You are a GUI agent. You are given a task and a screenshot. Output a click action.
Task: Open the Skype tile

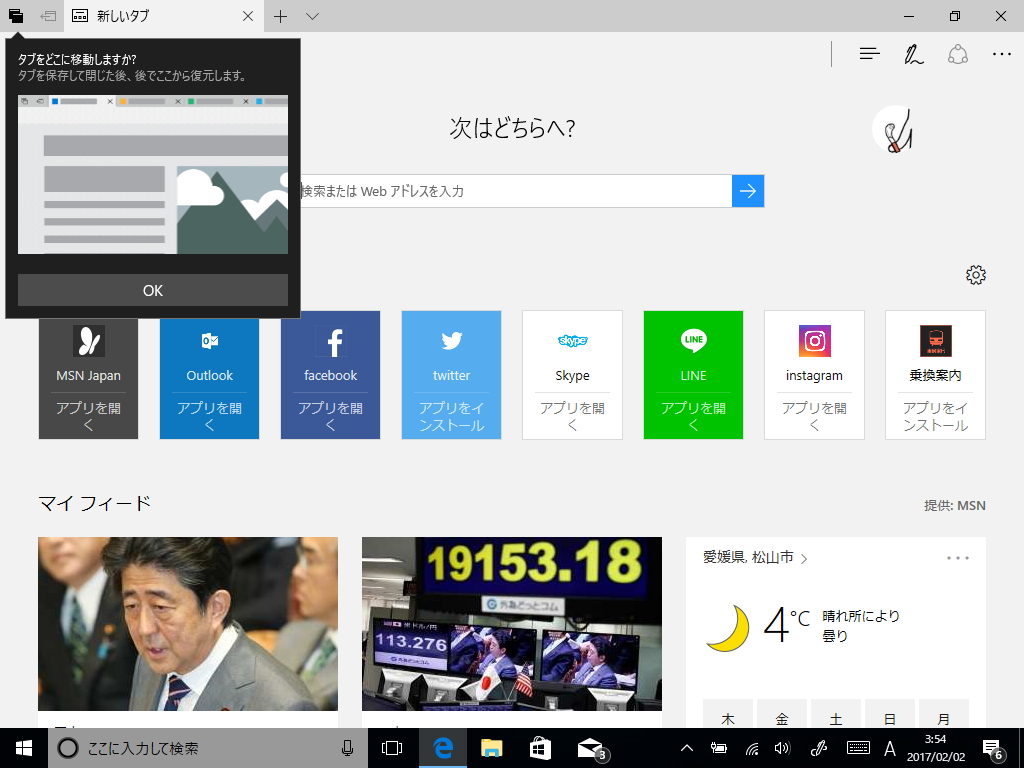point(572,376)
